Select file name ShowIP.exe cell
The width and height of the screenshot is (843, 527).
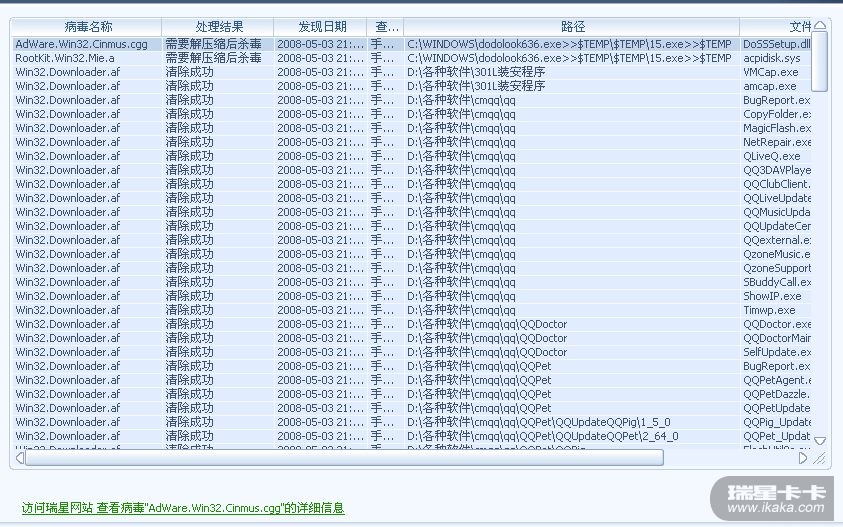[772, 296]
